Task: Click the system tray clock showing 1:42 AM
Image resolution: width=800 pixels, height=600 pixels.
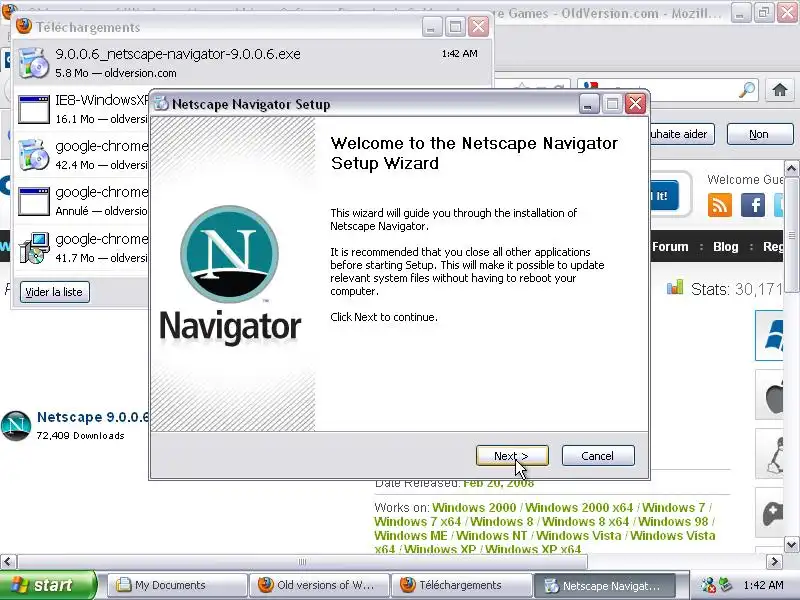Action: pos(763,585)
